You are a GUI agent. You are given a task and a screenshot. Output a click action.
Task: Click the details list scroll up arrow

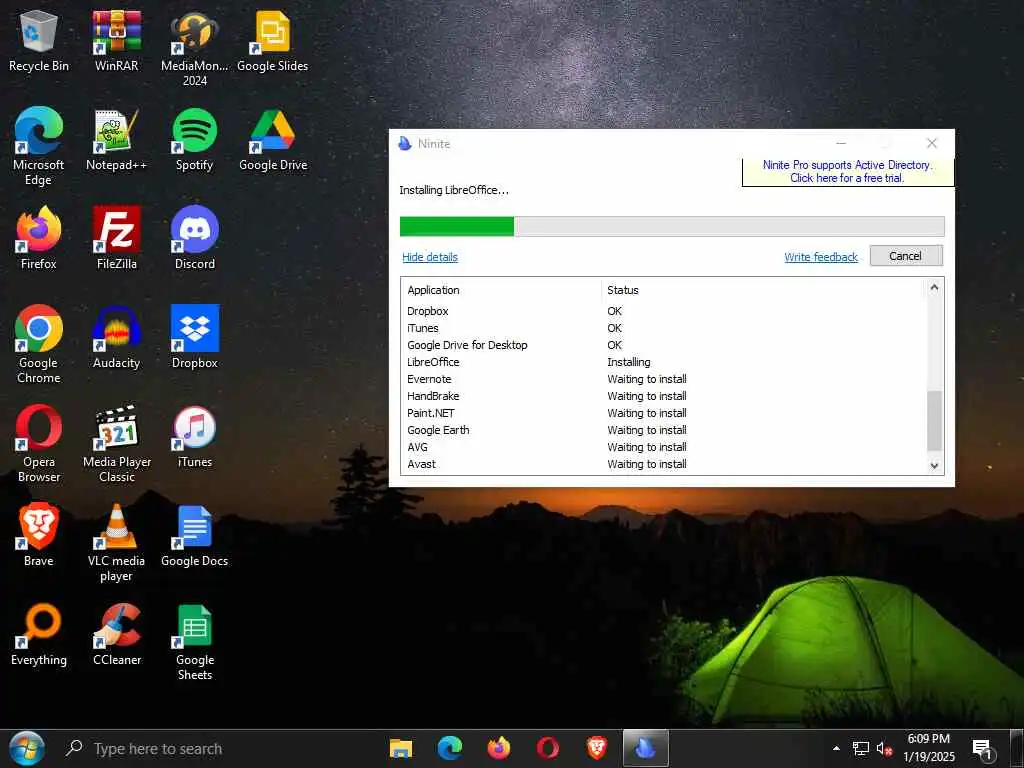[x=934, y=287]
